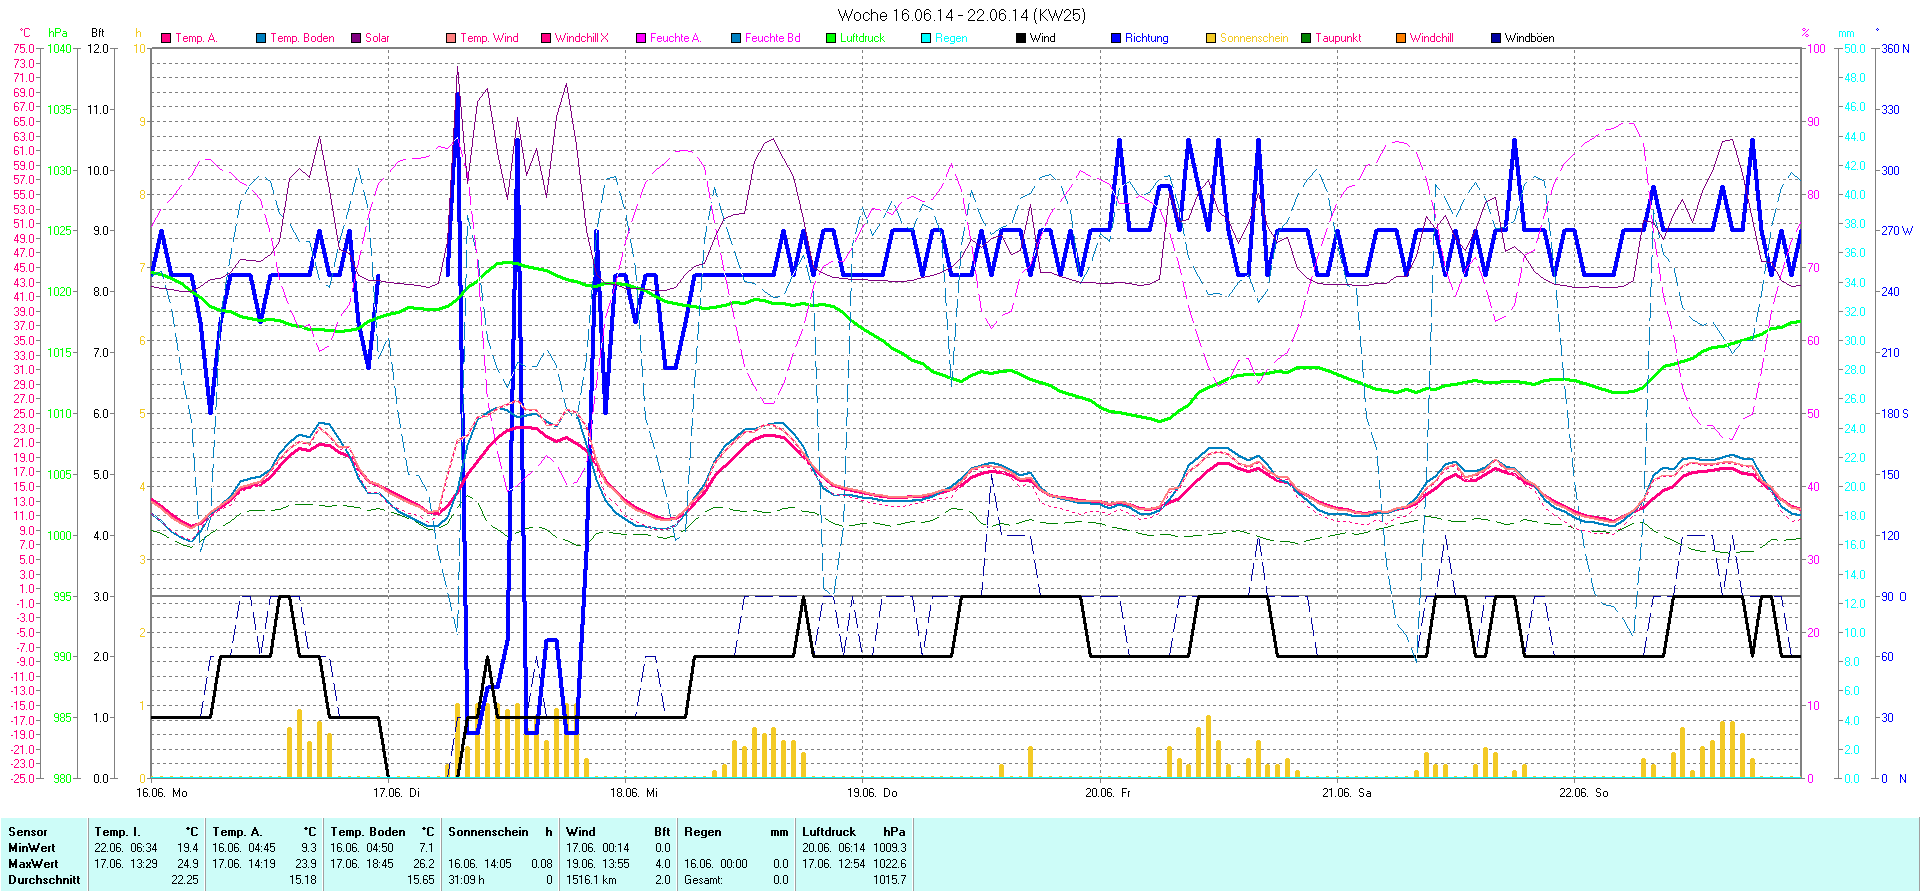Image resolution: width=1920 pixels, height=891 pixels.
Task: Select the 19.06. Do date marker
Action: [x=872, y=793]
